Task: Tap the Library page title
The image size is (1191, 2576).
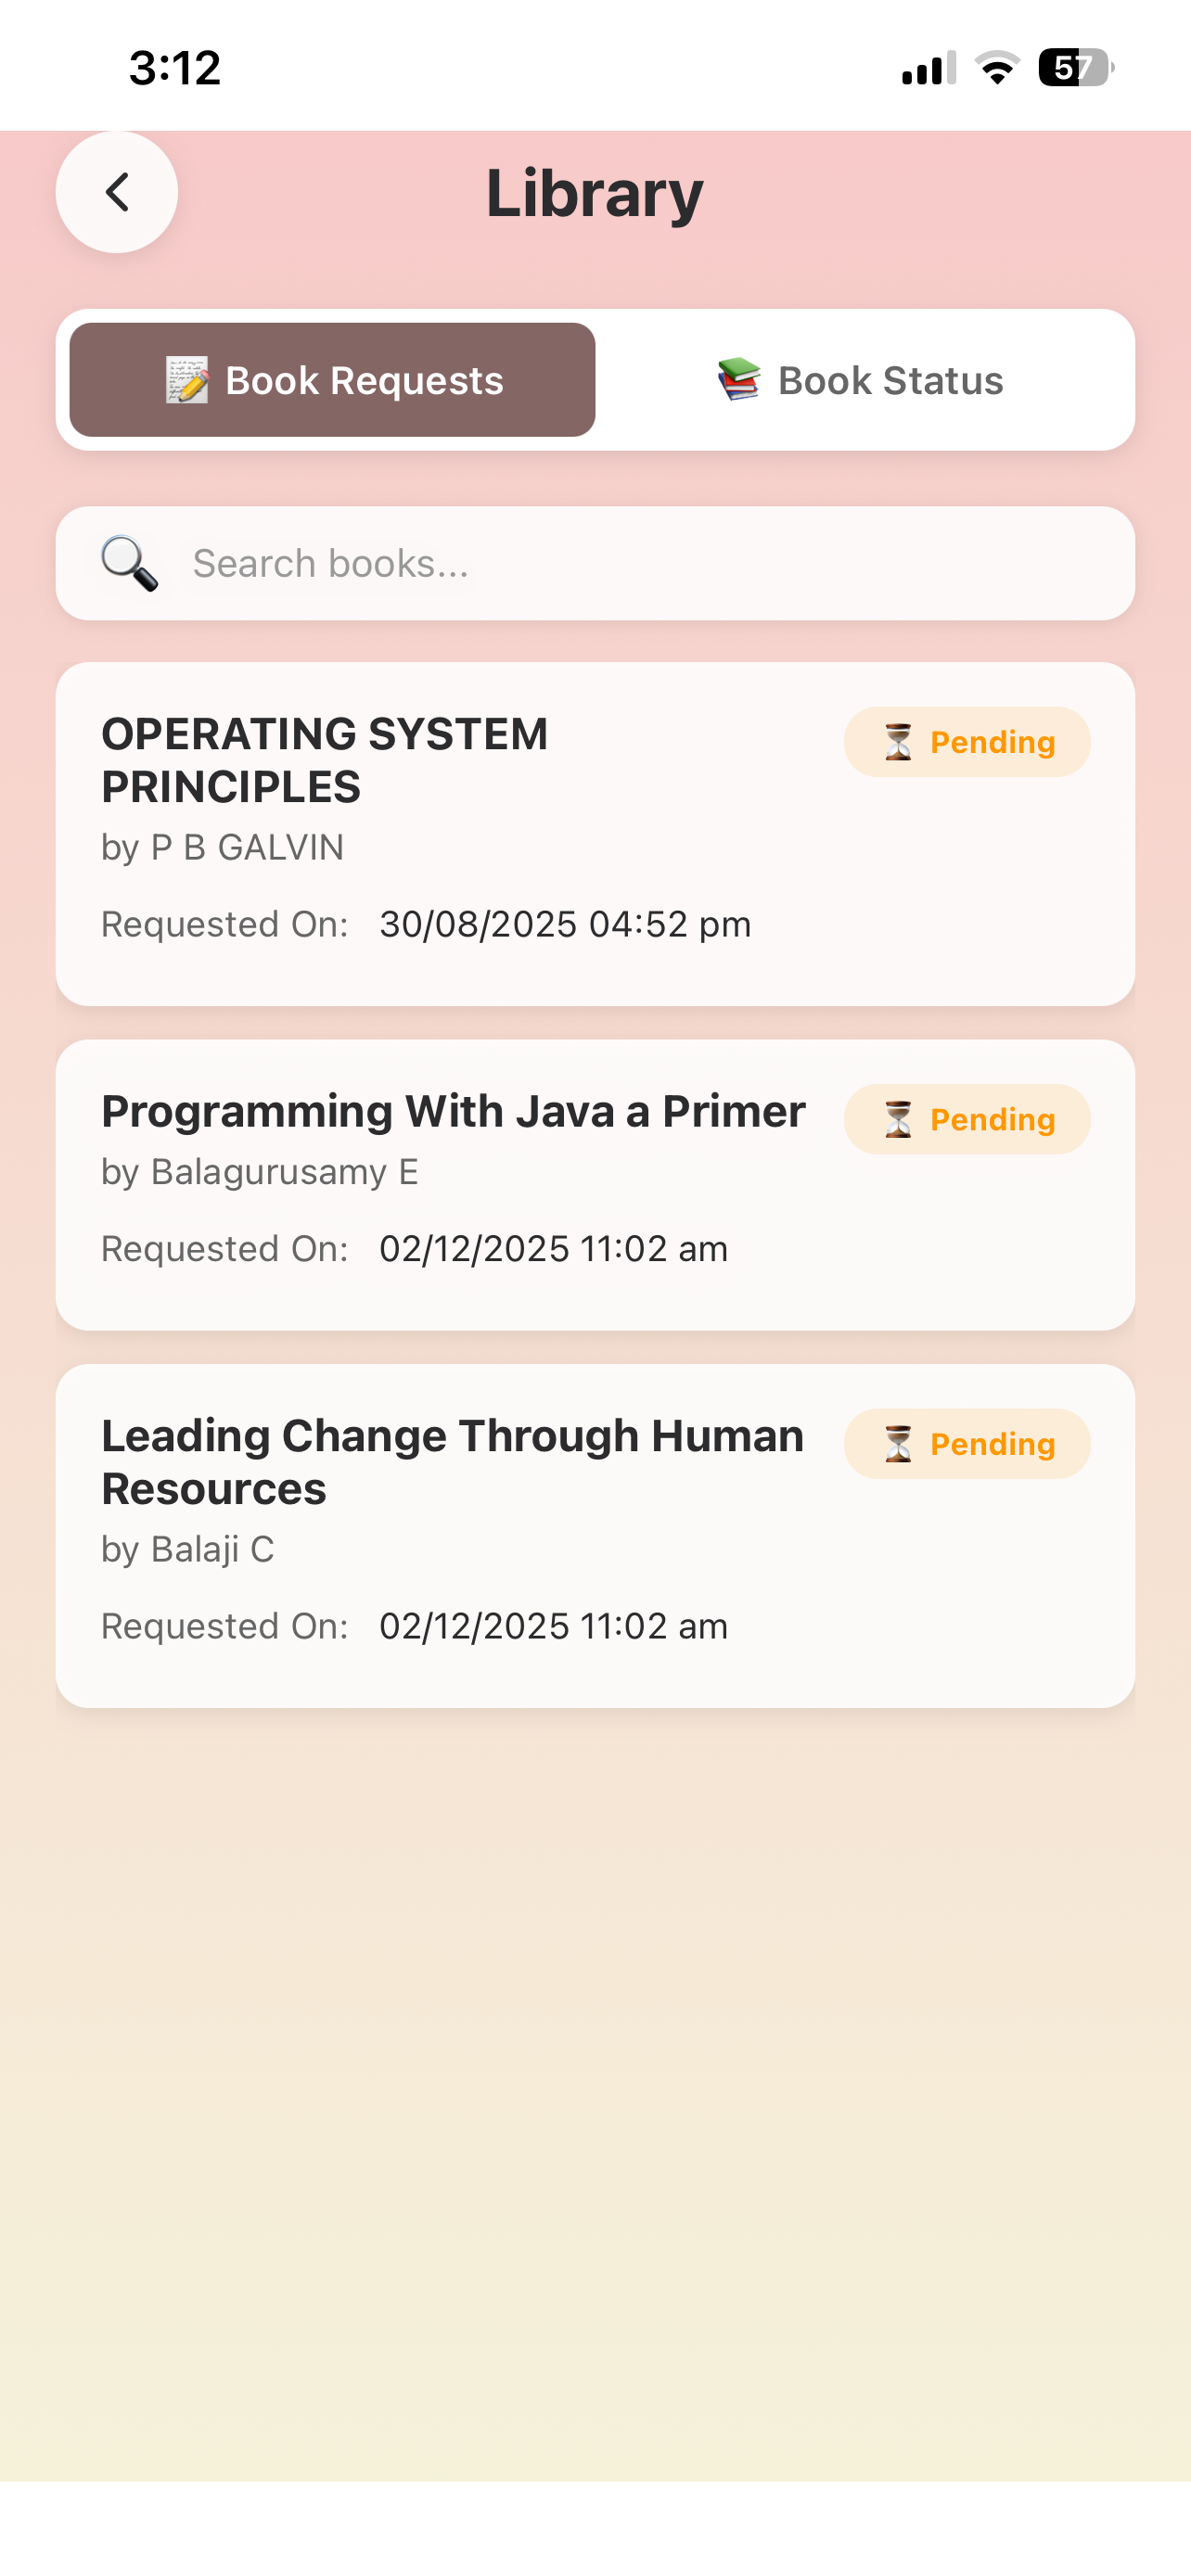Action: tap(595, 192)
